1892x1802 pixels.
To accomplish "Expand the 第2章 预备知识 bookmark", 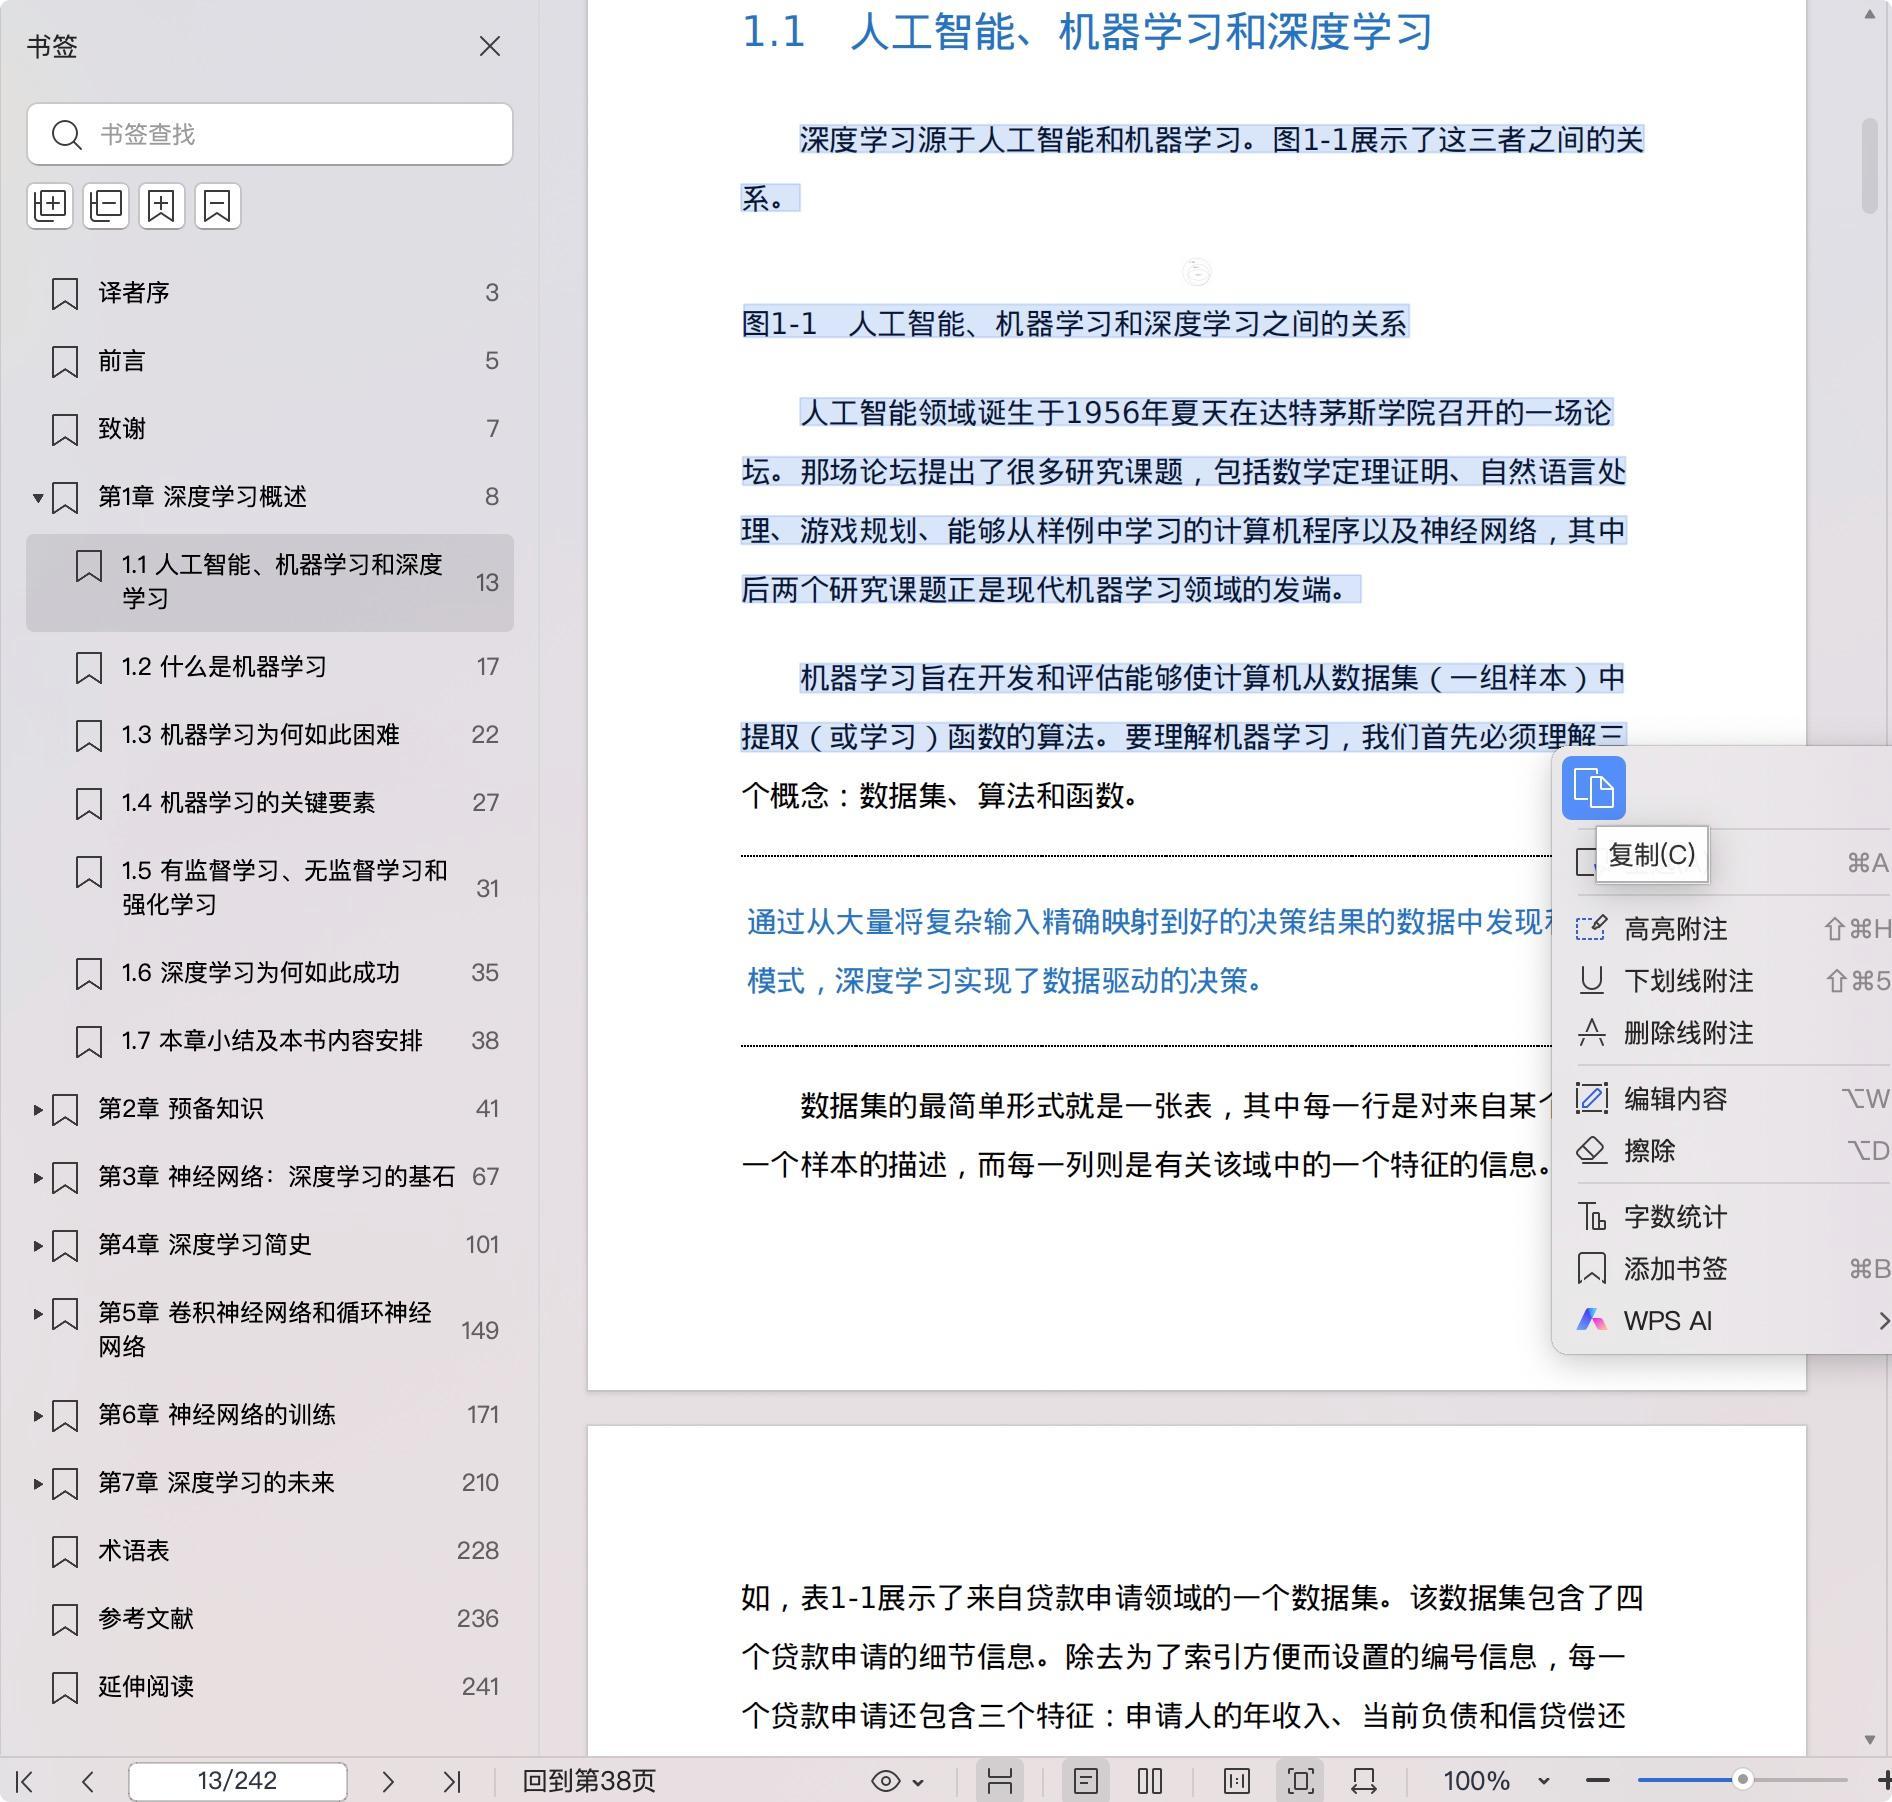I will (x=37, y=1109).
